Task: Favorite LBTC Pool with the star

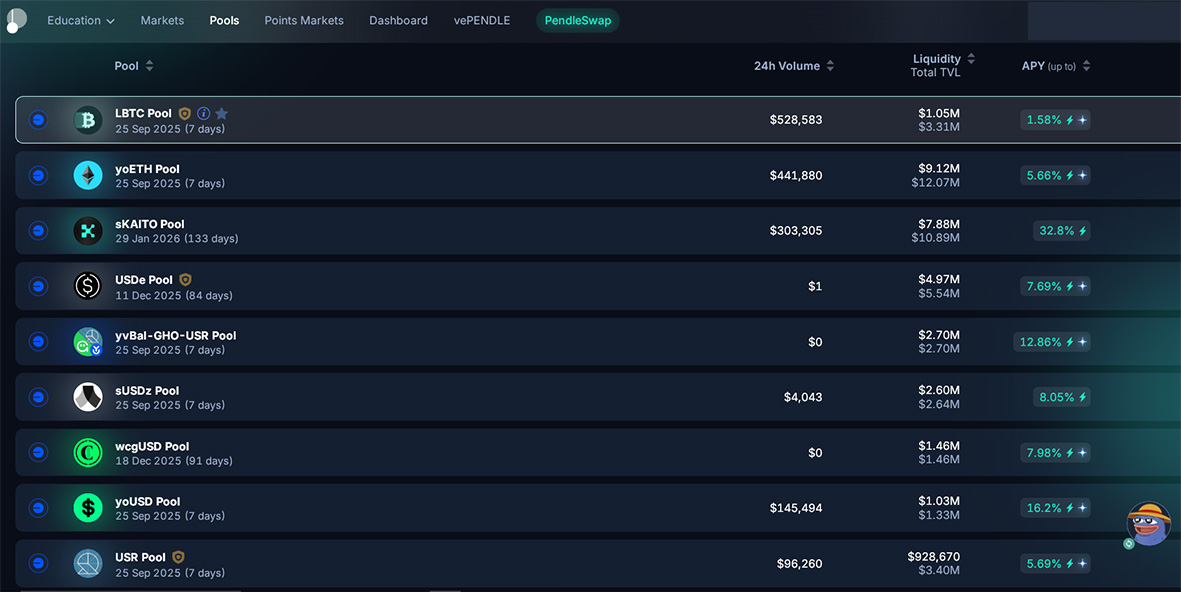Action: point(222,114)
